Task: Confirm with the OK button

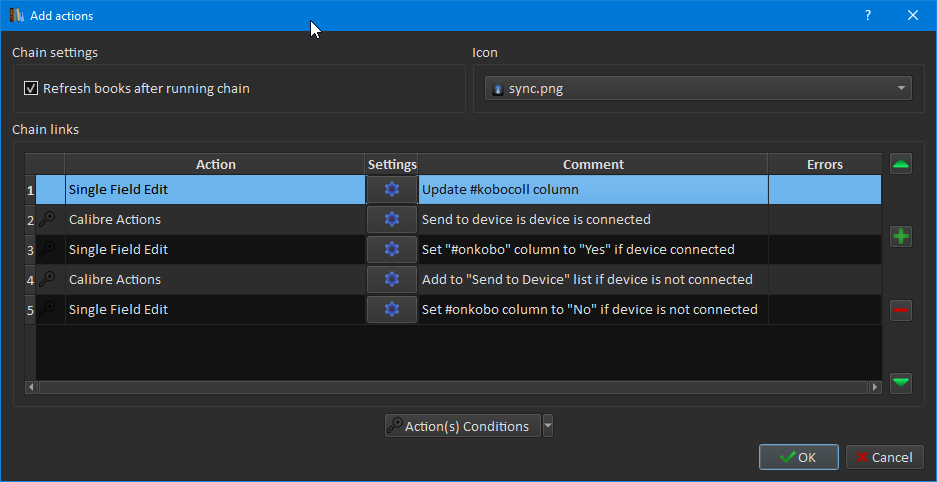Action: (797, 457)
